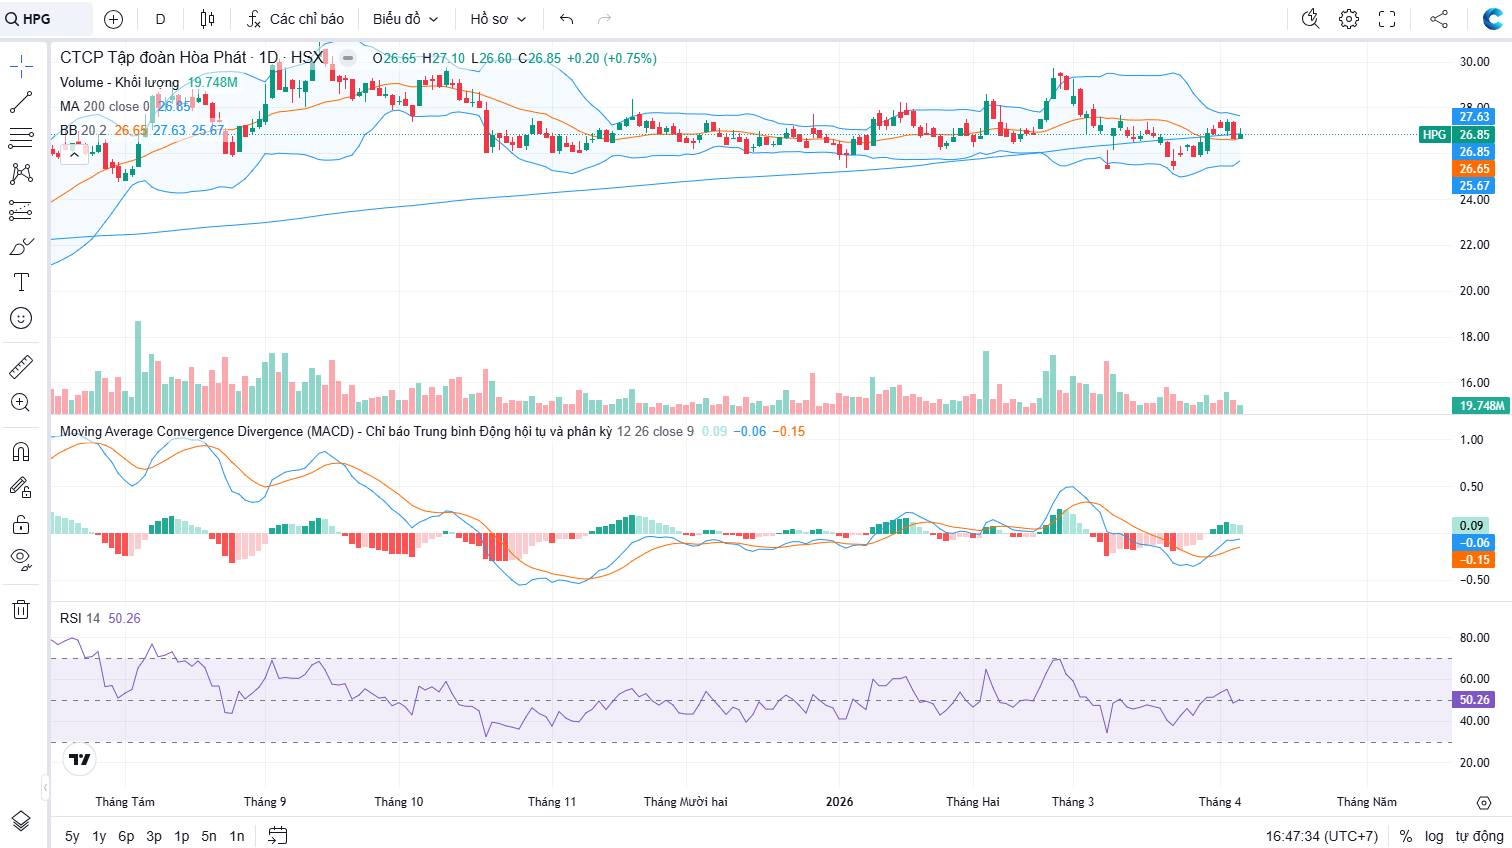Open chart settings gear icon
The width and height of the screenshot is (1512, 848).
coord(1349,19)
